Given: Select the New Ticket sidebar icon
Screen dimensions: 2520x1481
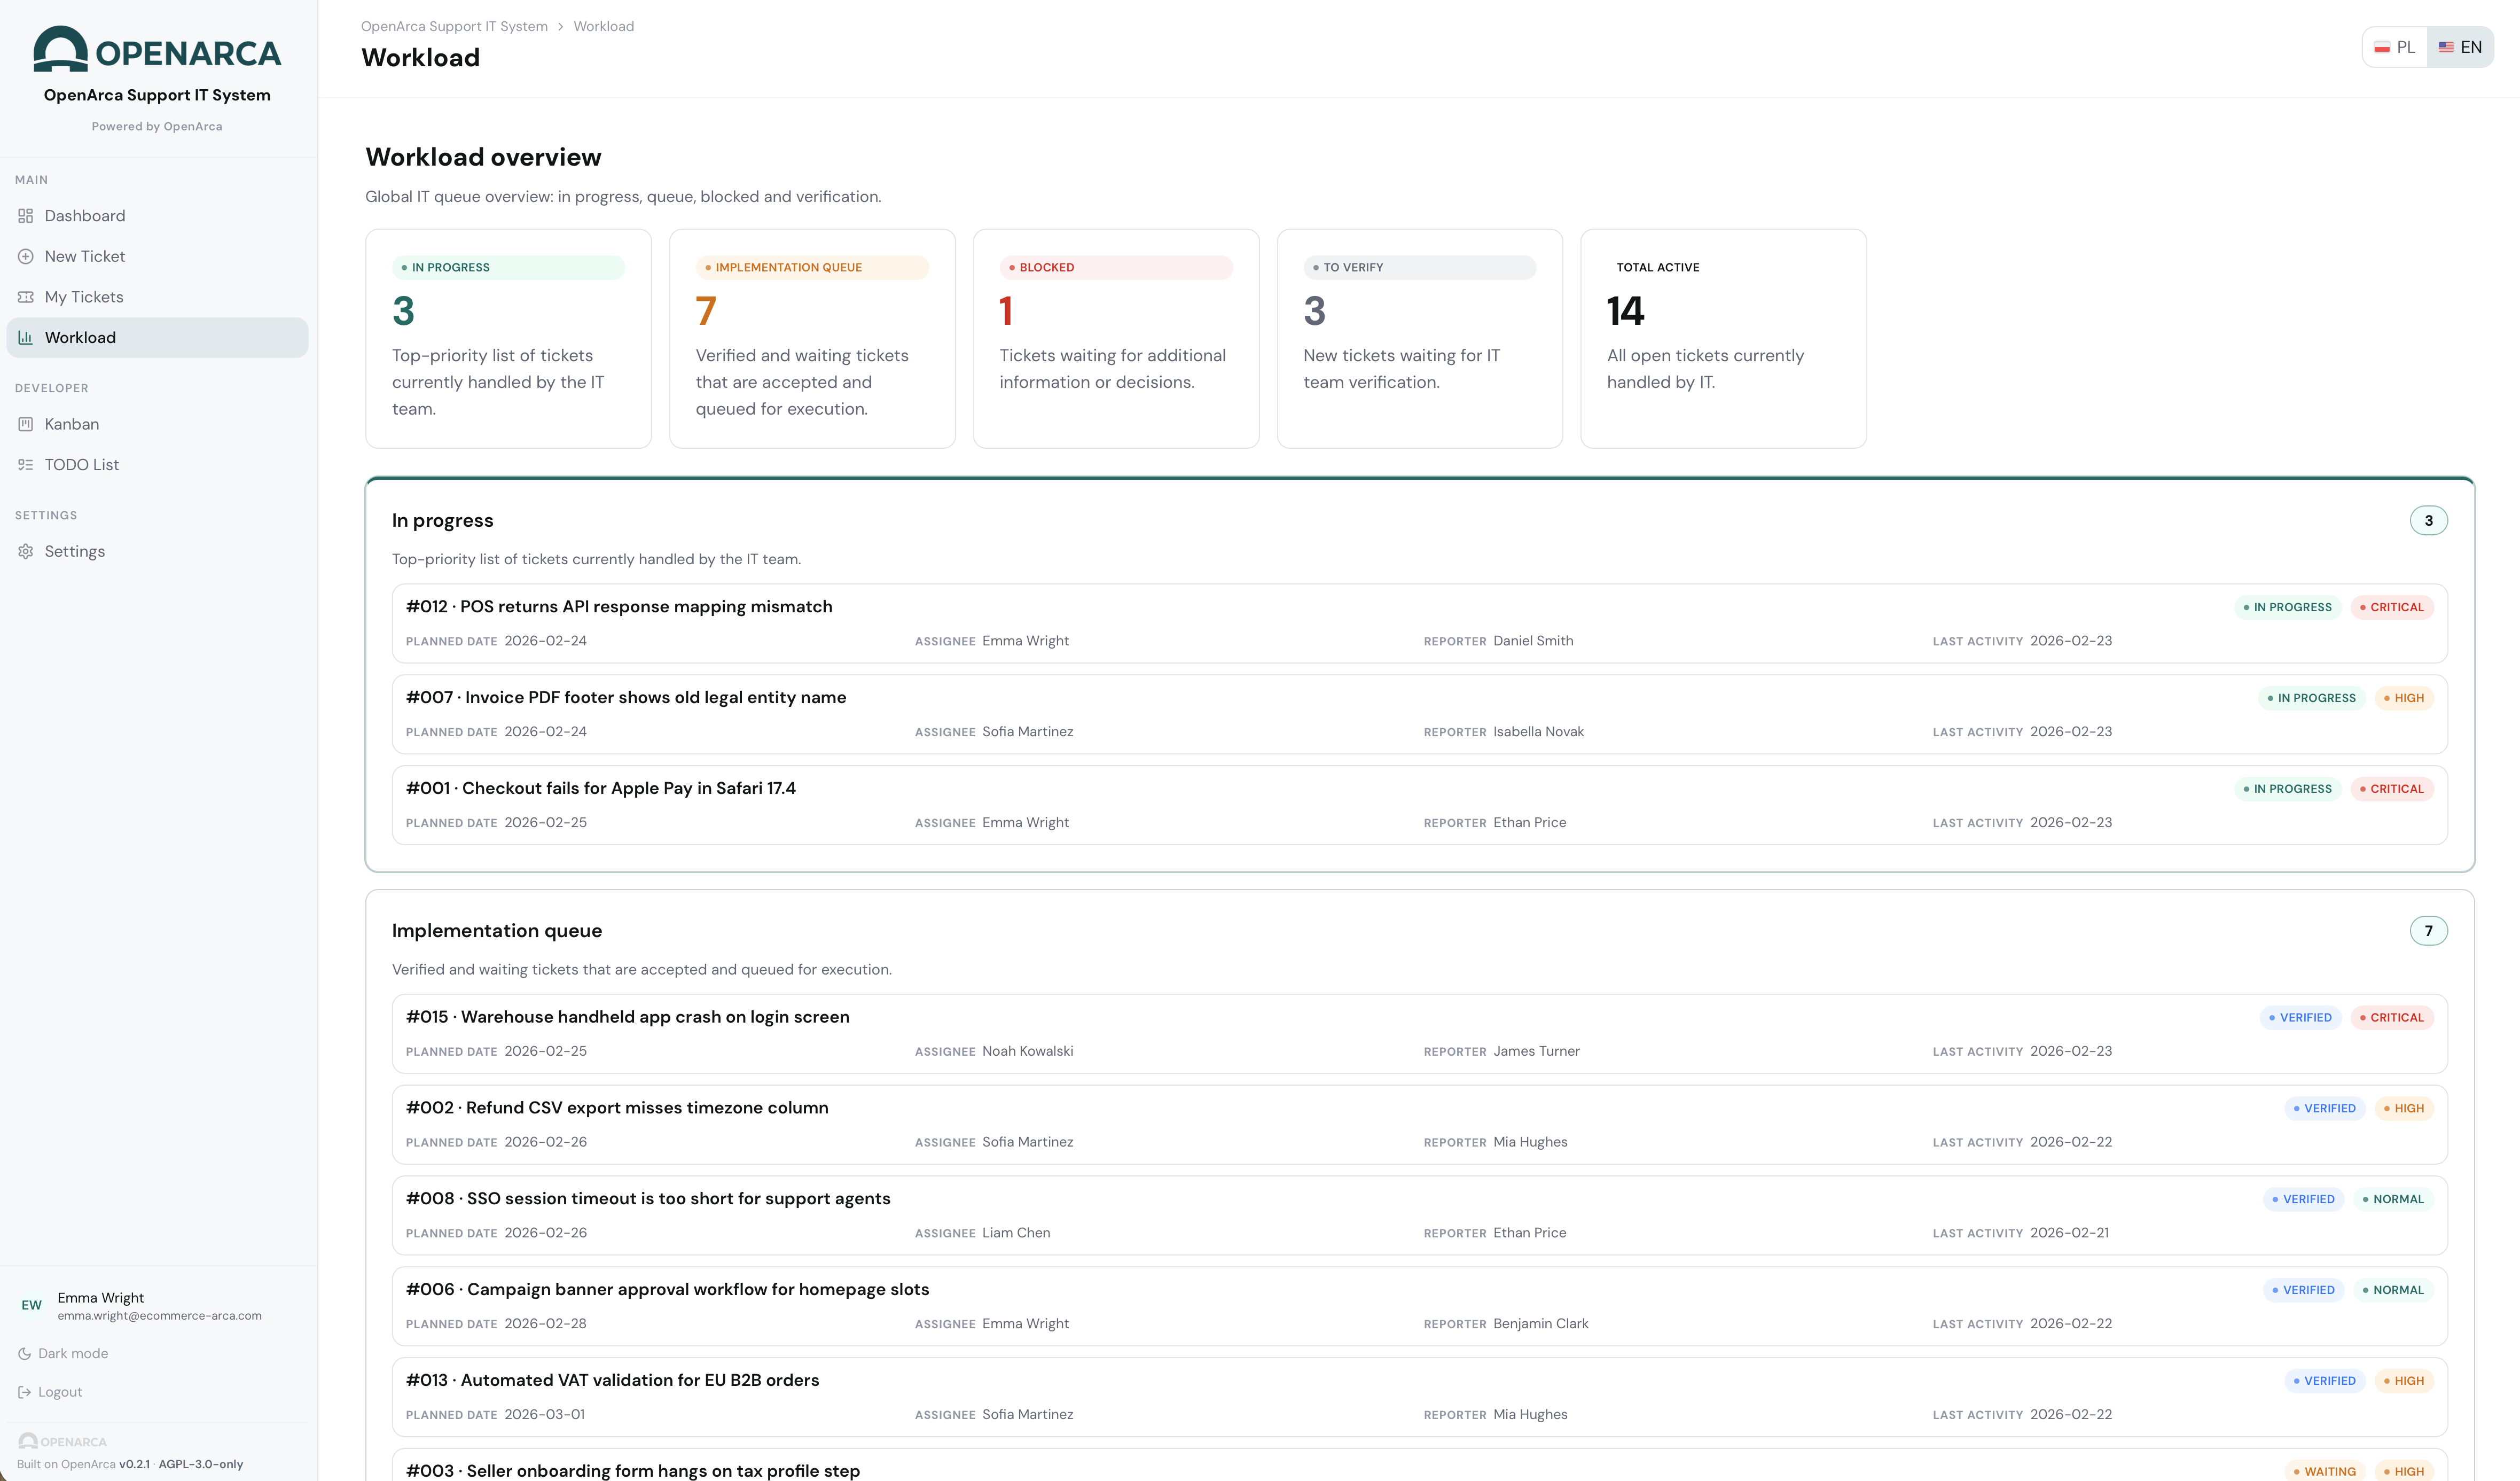Looking at the screenshot, I should (25, 256).
